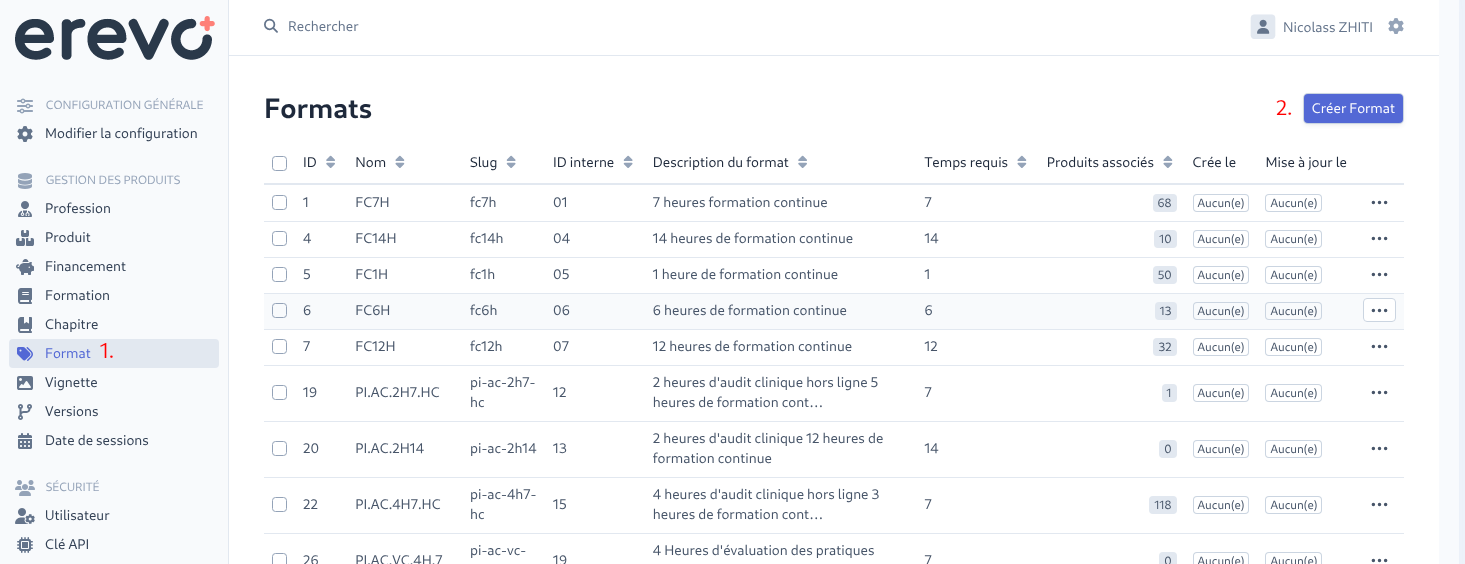Click the Créer Format button
This screenshot has width=1465, height=564.
[x=1353, y=108]
